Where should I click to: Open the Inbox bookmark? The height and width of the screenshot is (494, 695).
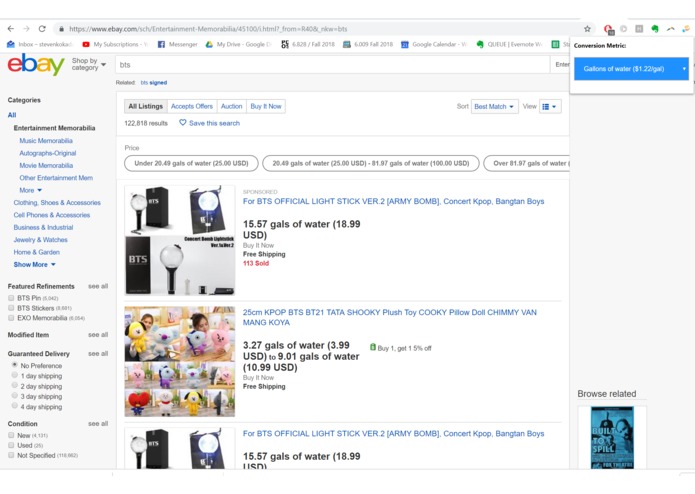[39, 44]
